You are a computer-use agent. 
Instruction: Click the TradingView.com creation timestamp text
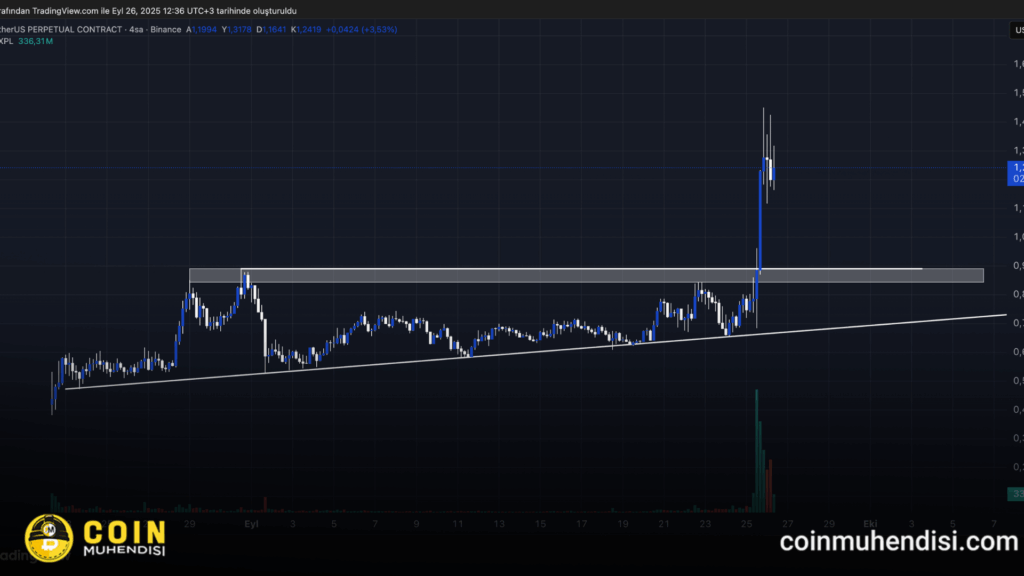[x=150, y=9]
